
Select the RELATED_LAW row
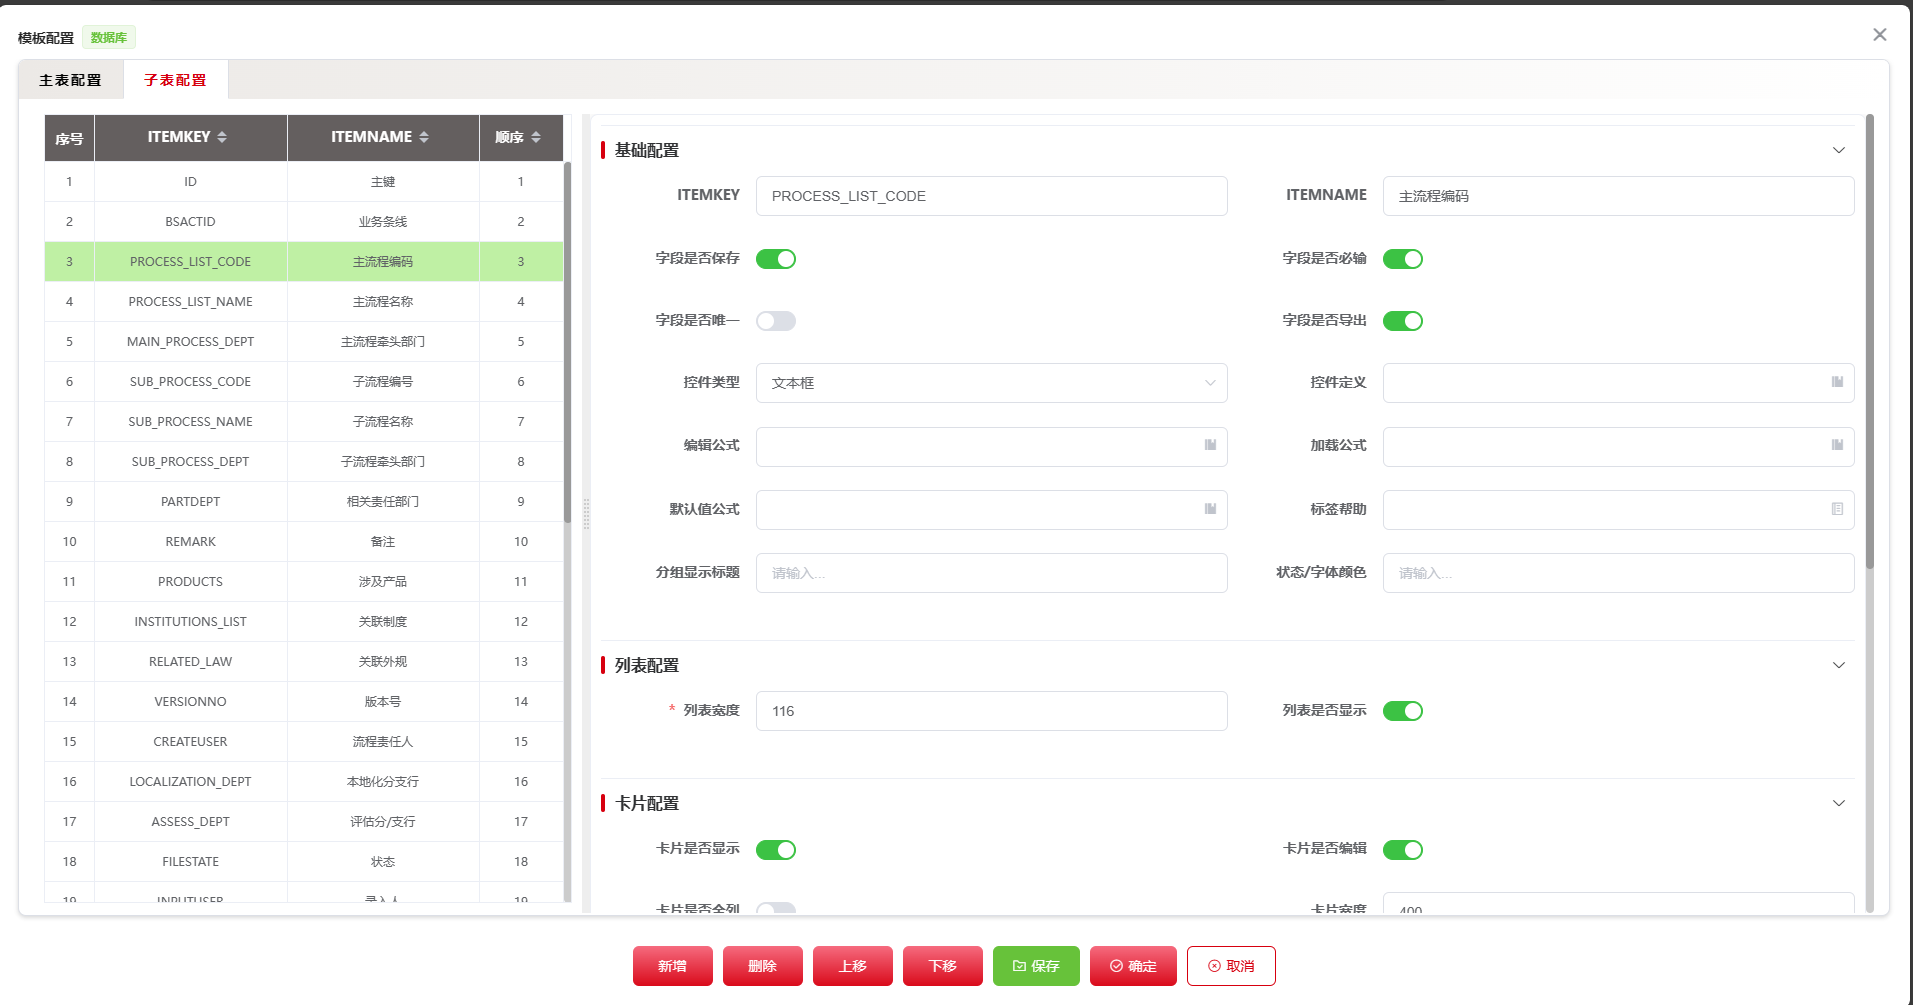coord(304,662)
